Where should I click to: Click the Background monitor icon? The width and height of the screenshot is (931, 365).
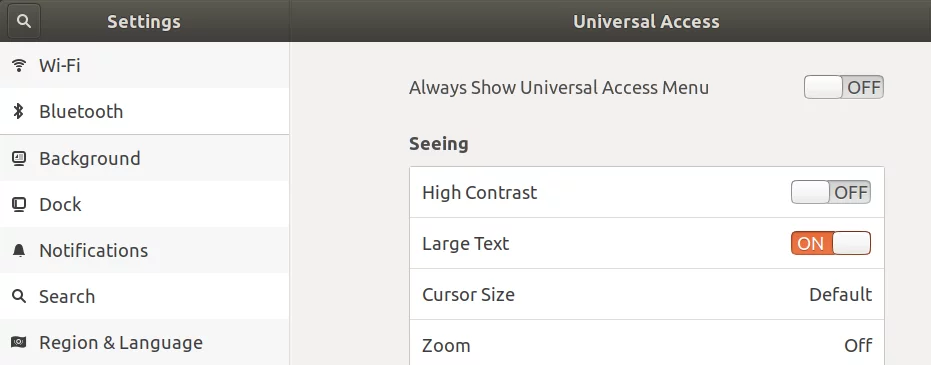pos(19,158)
